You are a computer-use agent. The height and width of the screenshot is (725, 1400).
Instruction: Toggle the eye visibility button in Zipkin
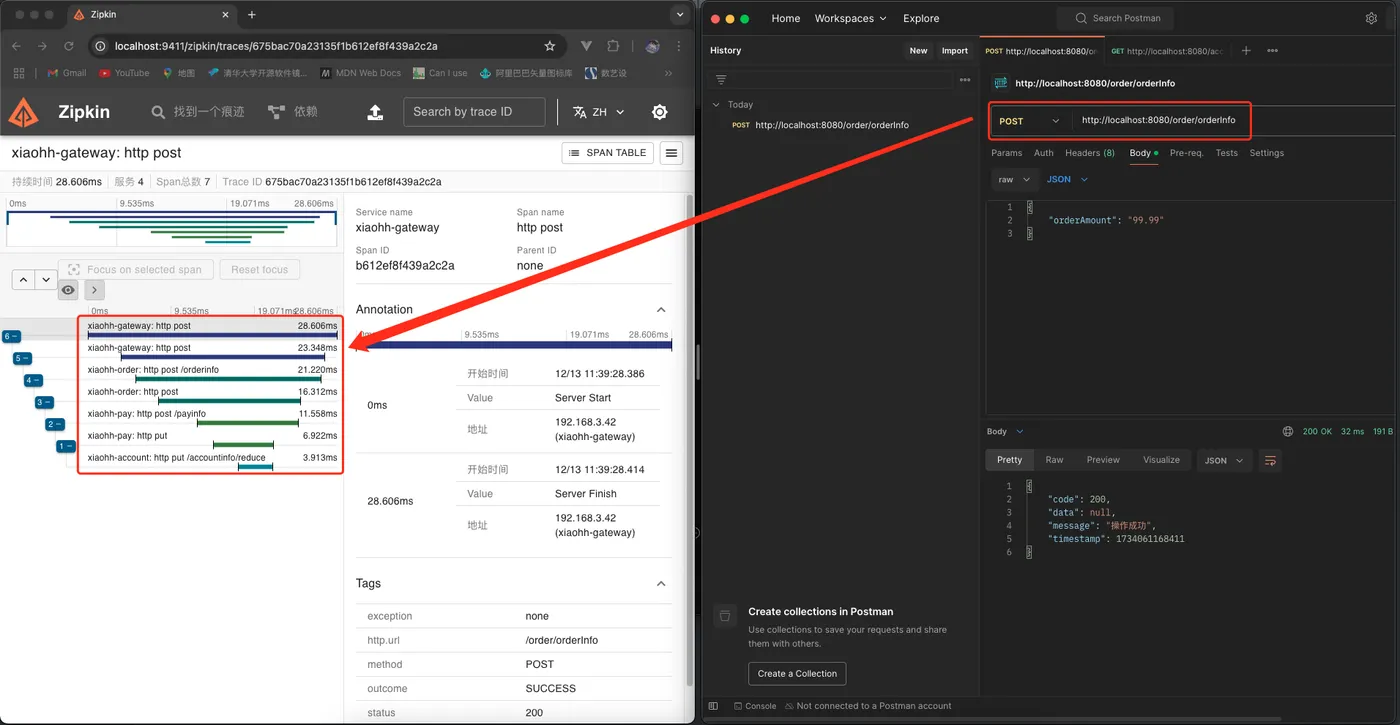(x=68, y=290)
